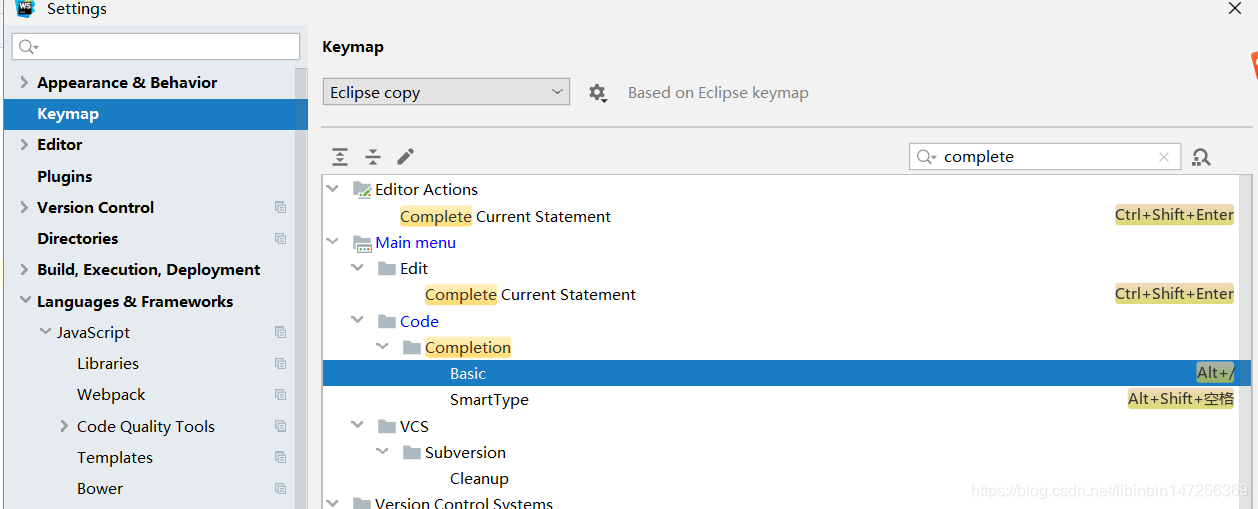This screenshot has width=1258, height=509.
Task: Click the project-level icon beside Directories
Action: coord(280,238)
